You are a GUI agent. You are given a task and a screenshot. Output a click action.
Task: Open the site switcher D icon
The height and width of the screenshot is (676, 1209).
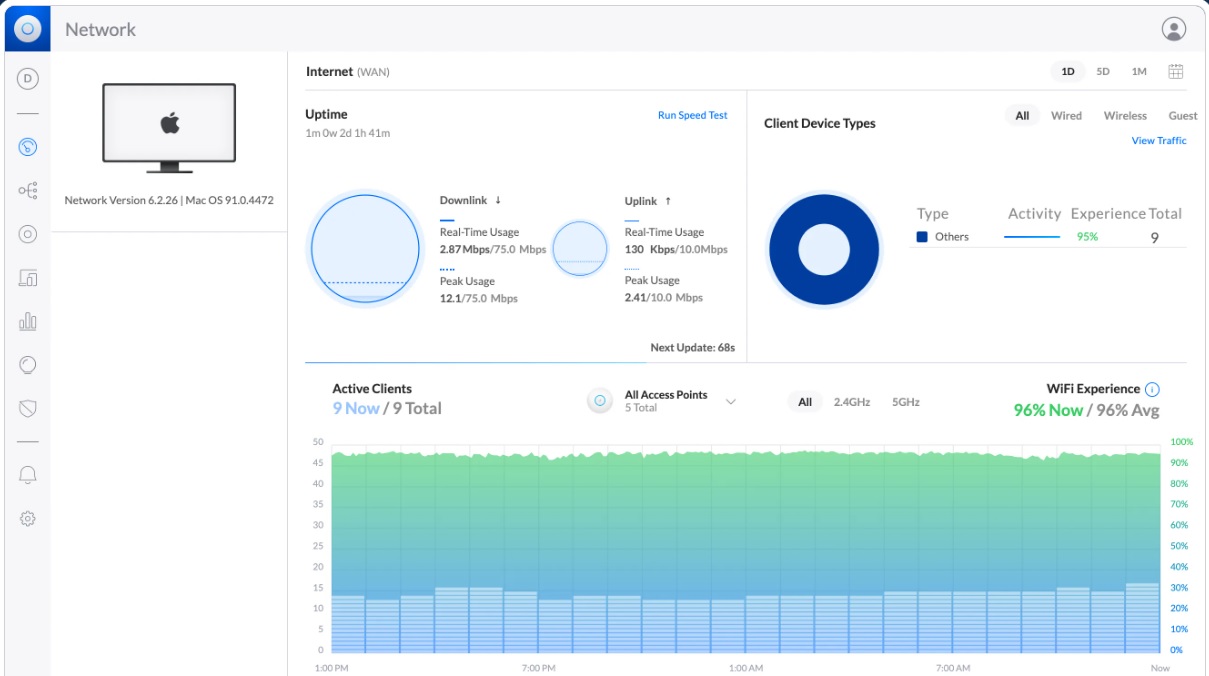(28, 79)
